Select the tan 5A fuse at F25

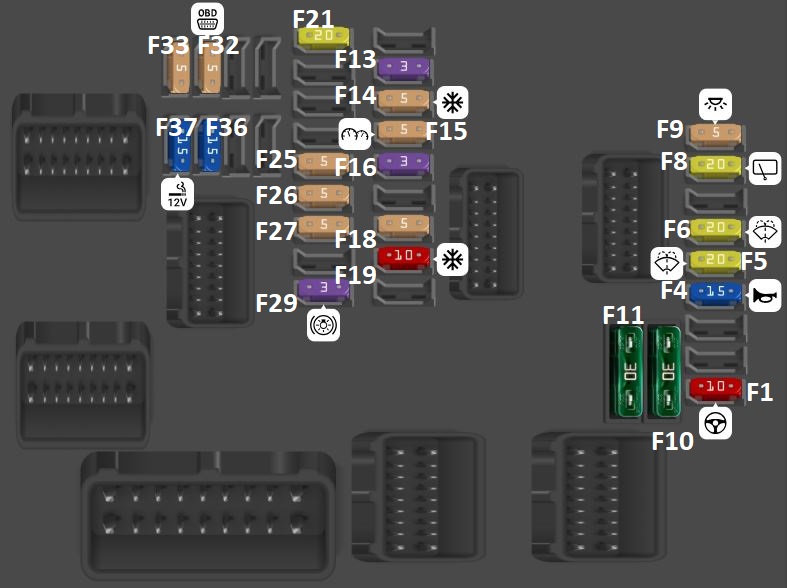(323, 163)
